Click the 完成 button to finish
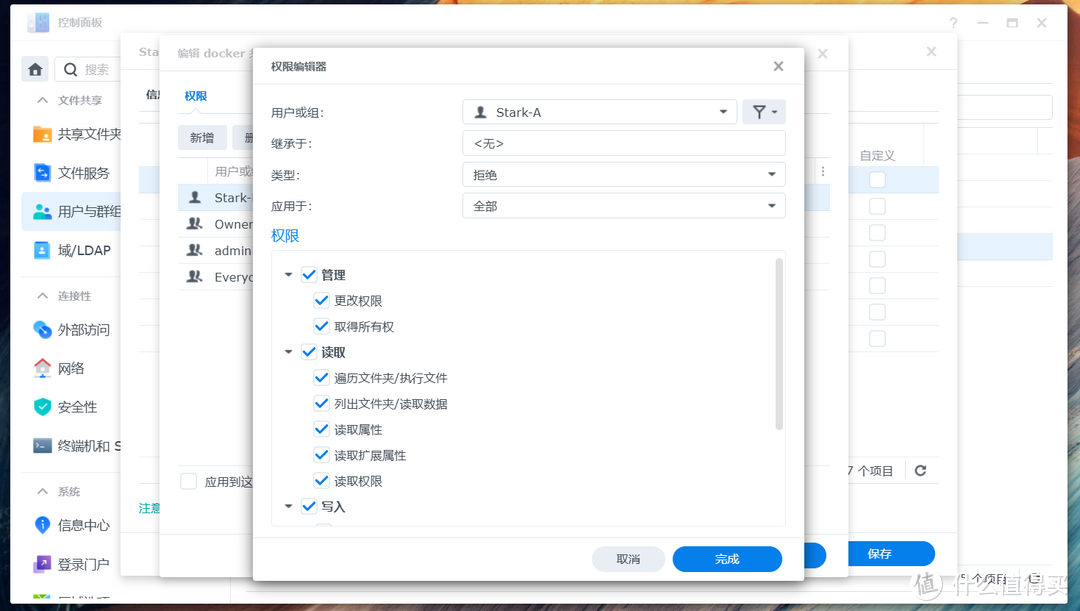The width and height of the screenshot is (1080, 611). tap(727, 559)
